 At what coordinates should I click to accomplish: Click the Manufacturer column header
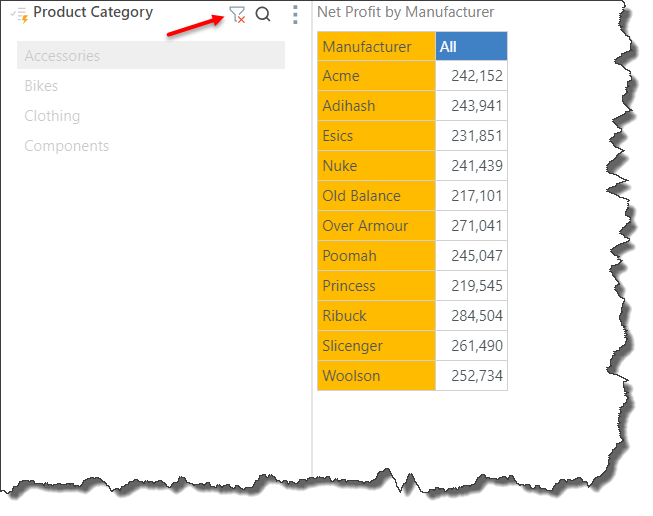tap(376, 46)
